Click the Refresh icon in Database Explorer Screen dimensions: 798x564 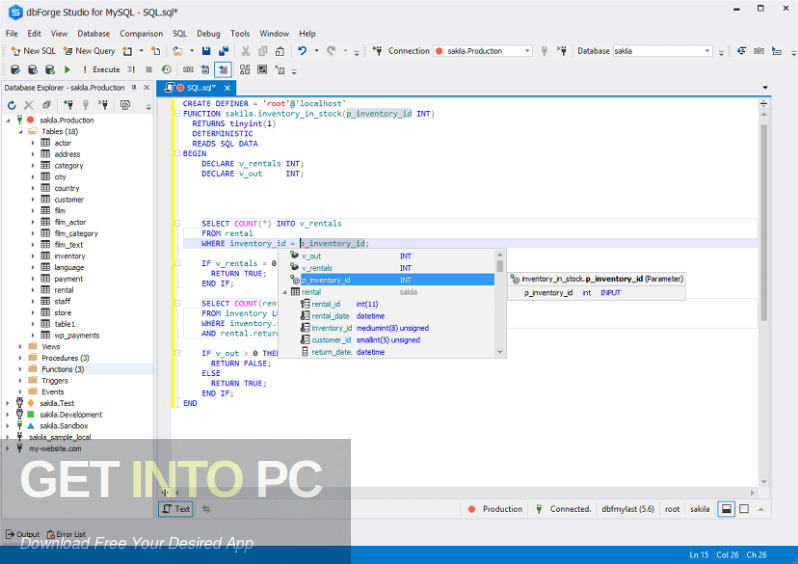tap(12, 105)
